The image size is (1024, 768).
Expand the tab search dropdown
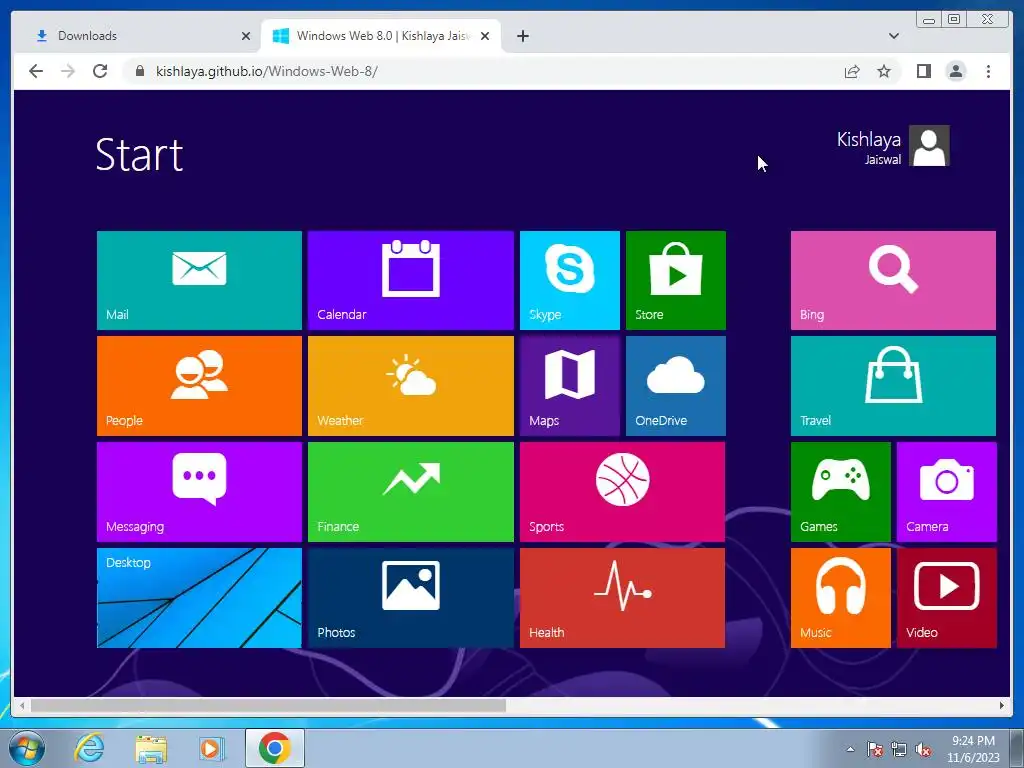893,36
